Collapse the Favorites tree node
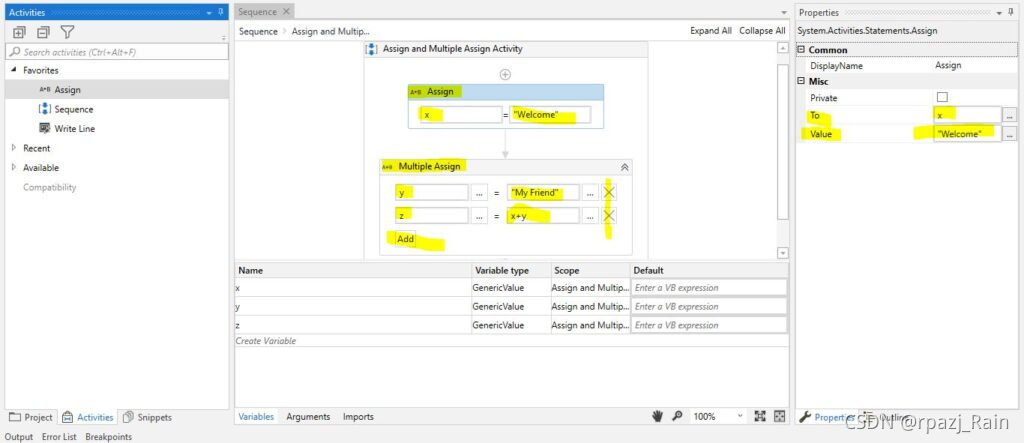Viewport: 1024px width, 443px height. pyautogui.click(x=14, y=70)
